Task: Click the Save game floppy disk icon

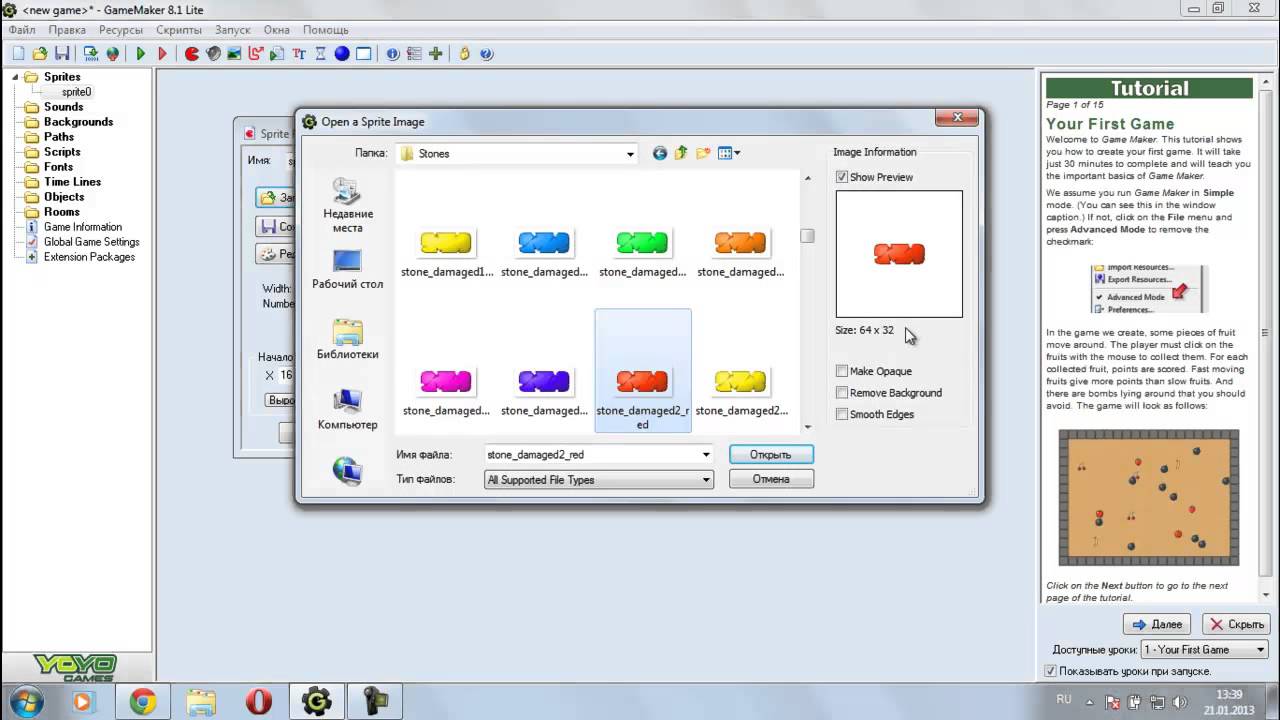Action: 62,53
